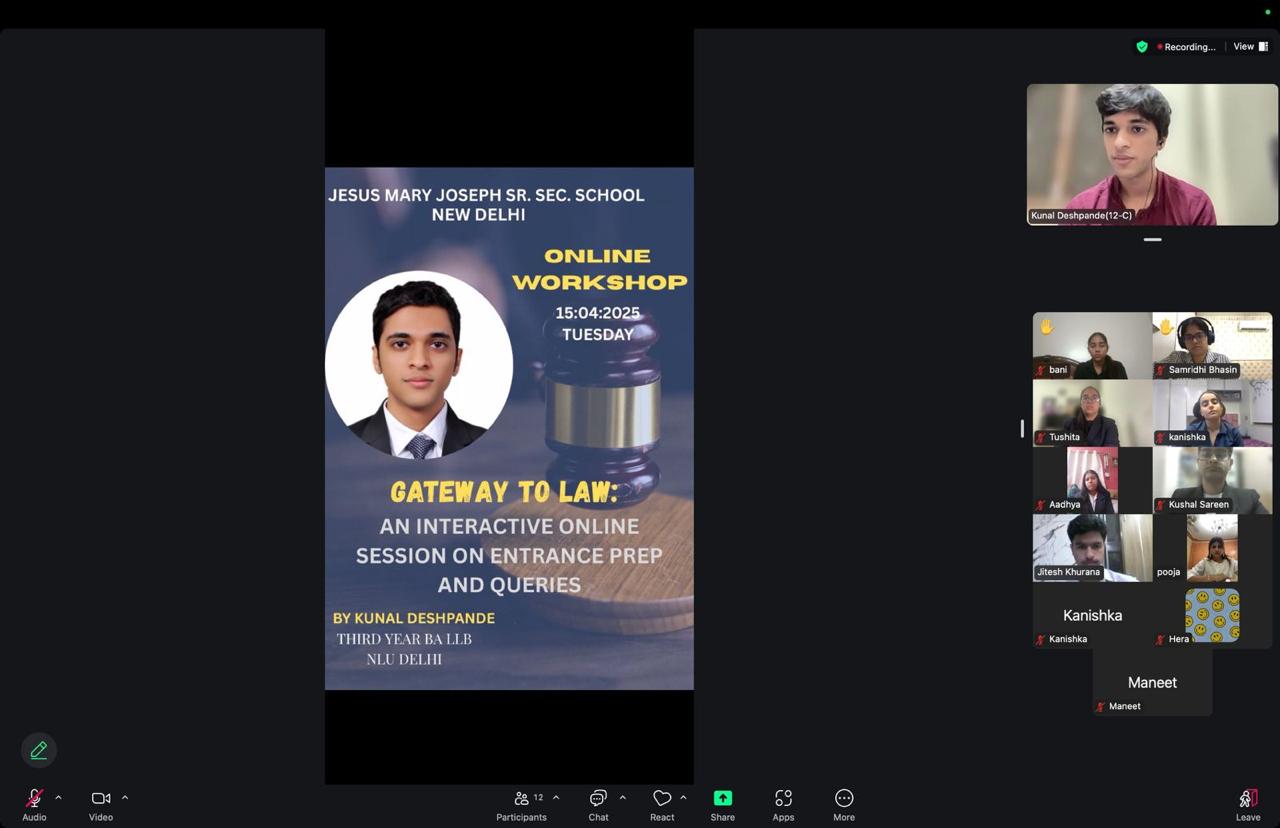Click the Recording indicator

[x=1187, y=47]
